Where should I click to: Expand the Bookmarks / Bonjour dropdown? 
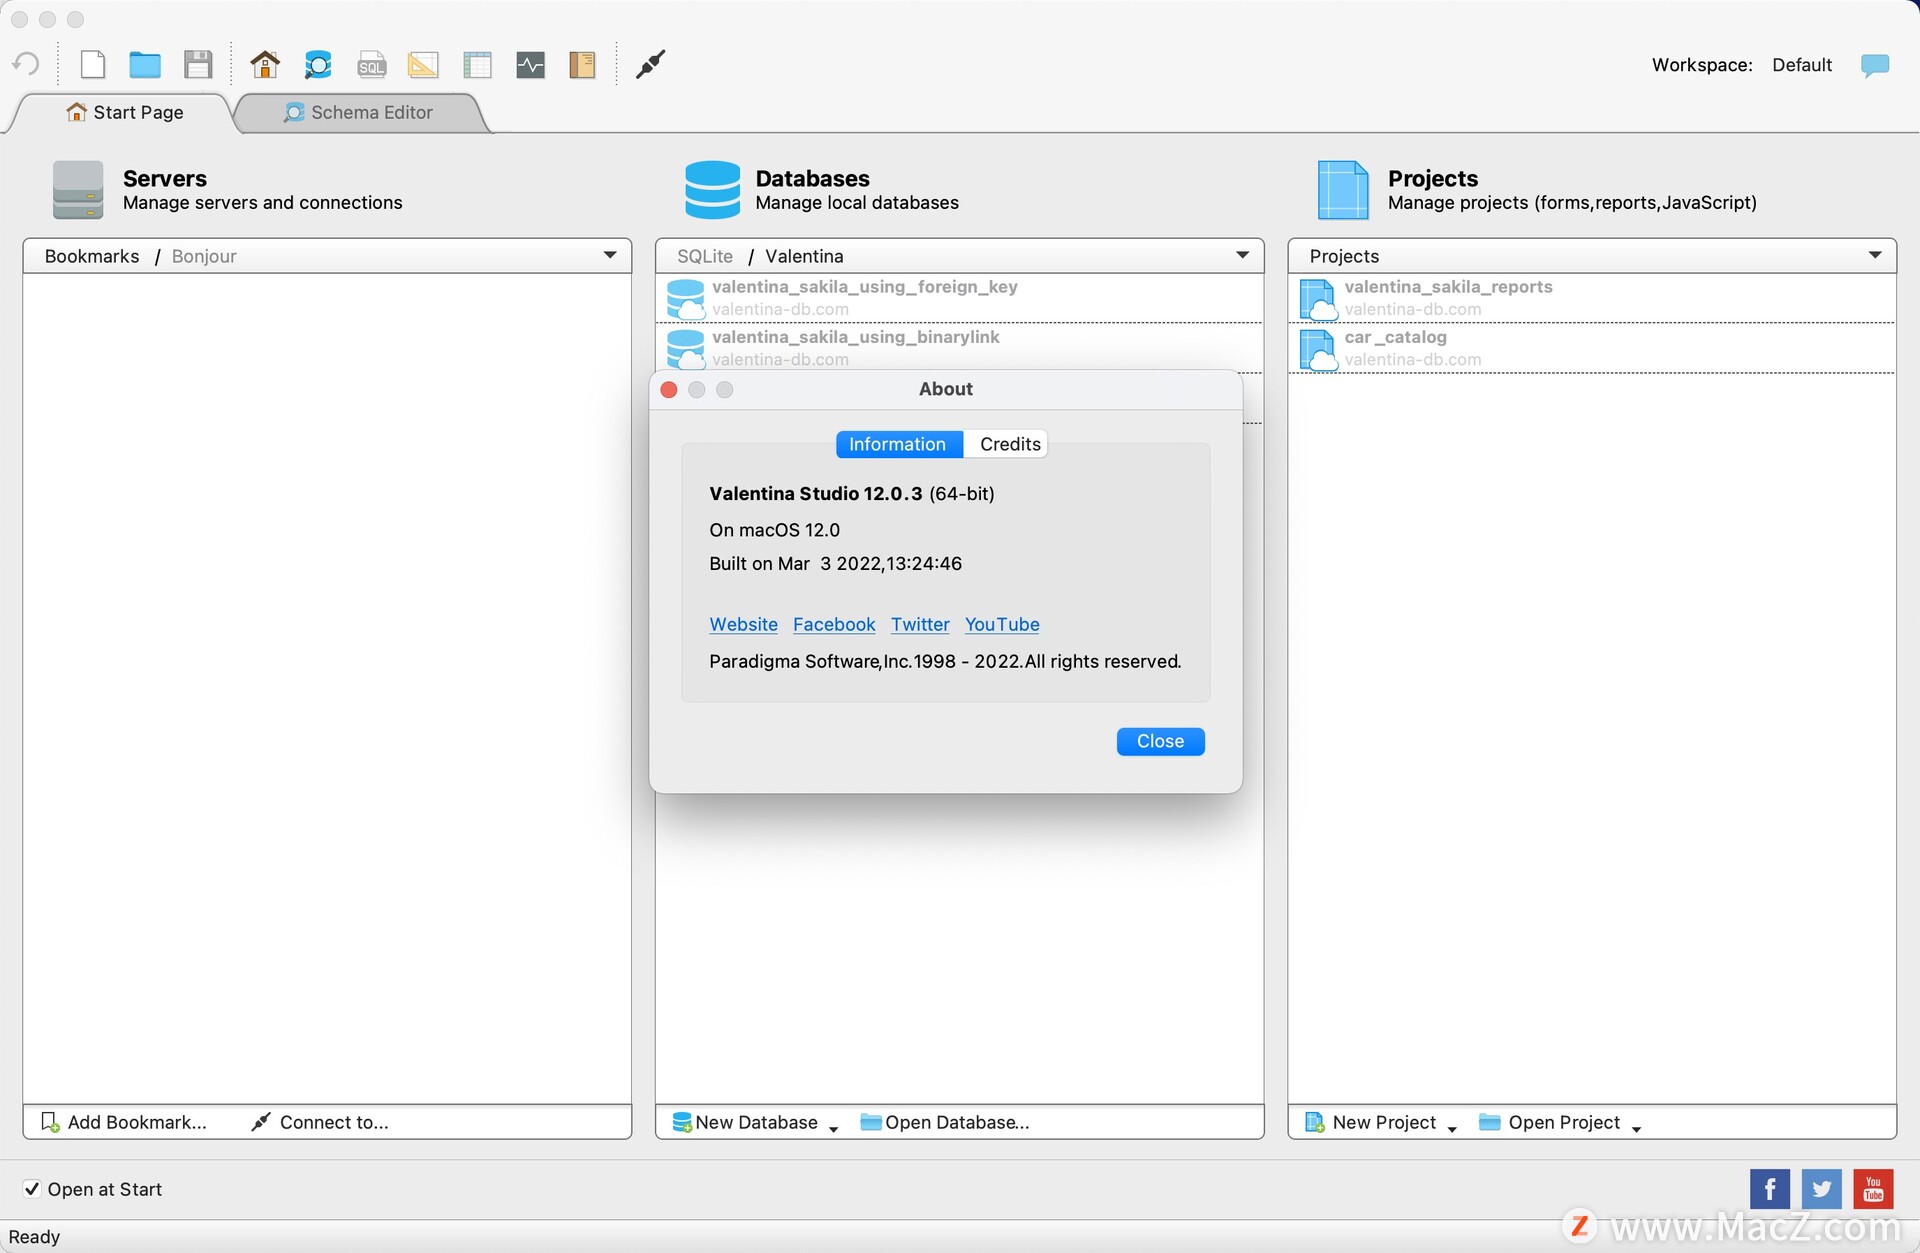[609, 256]
